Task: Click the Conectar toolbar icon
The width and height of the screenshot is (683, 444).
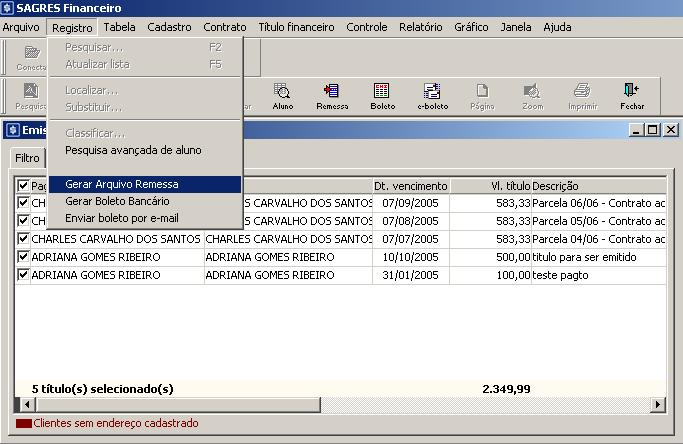Action: pyautogui.click(x=31, y=57)
